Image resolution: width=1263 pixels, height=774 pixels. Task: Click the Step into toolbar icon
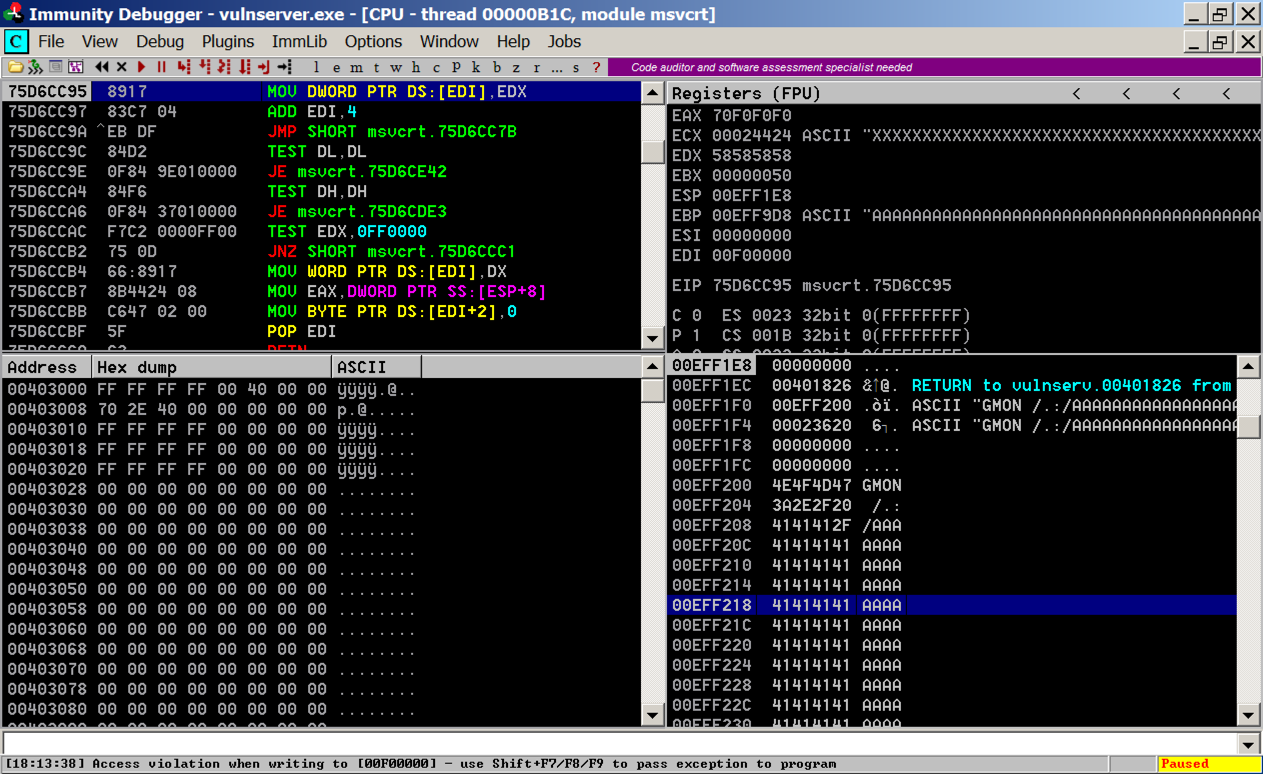(x=183, y=67)
